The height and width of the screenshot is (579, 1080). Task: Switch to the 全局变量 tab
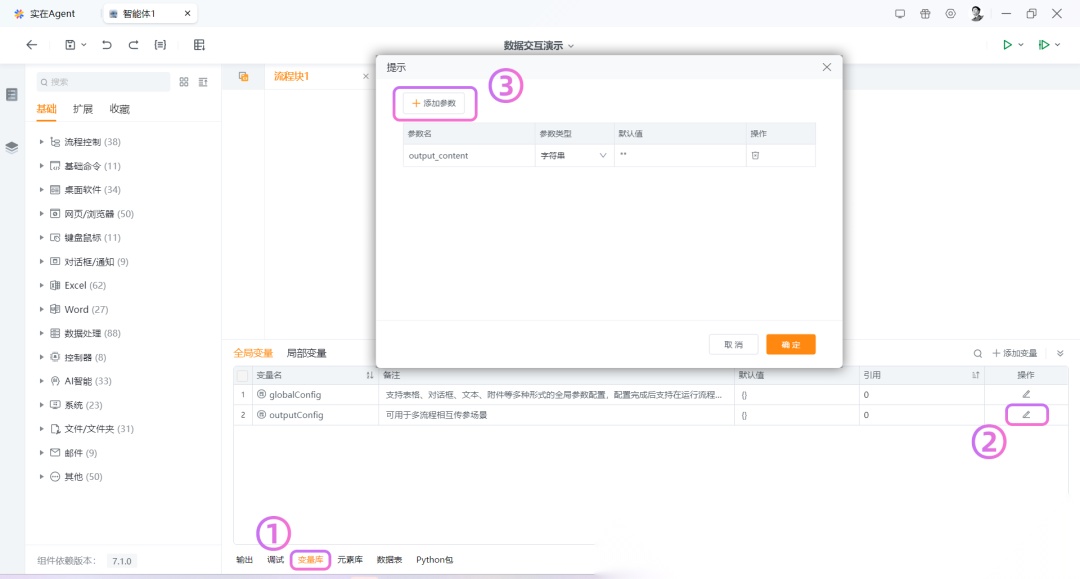[253, 353]
